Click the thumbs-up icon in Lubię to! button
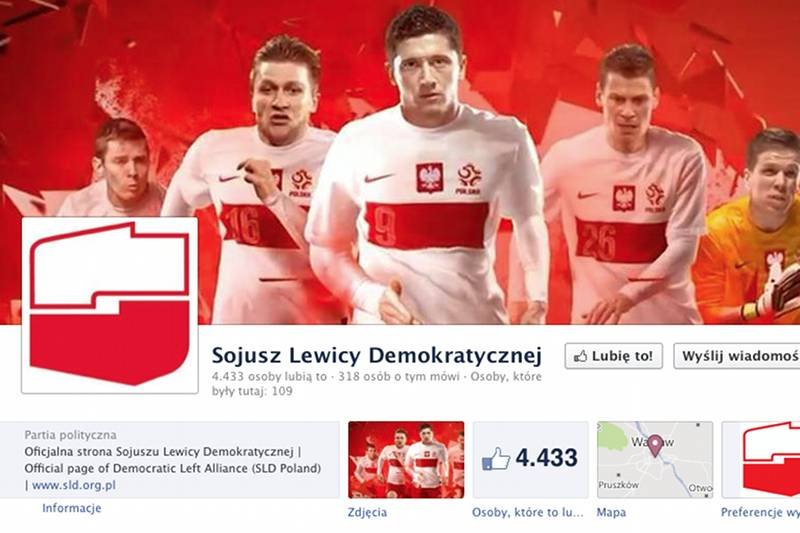Viewport: 800px width, 533px height. pos(580,356)
